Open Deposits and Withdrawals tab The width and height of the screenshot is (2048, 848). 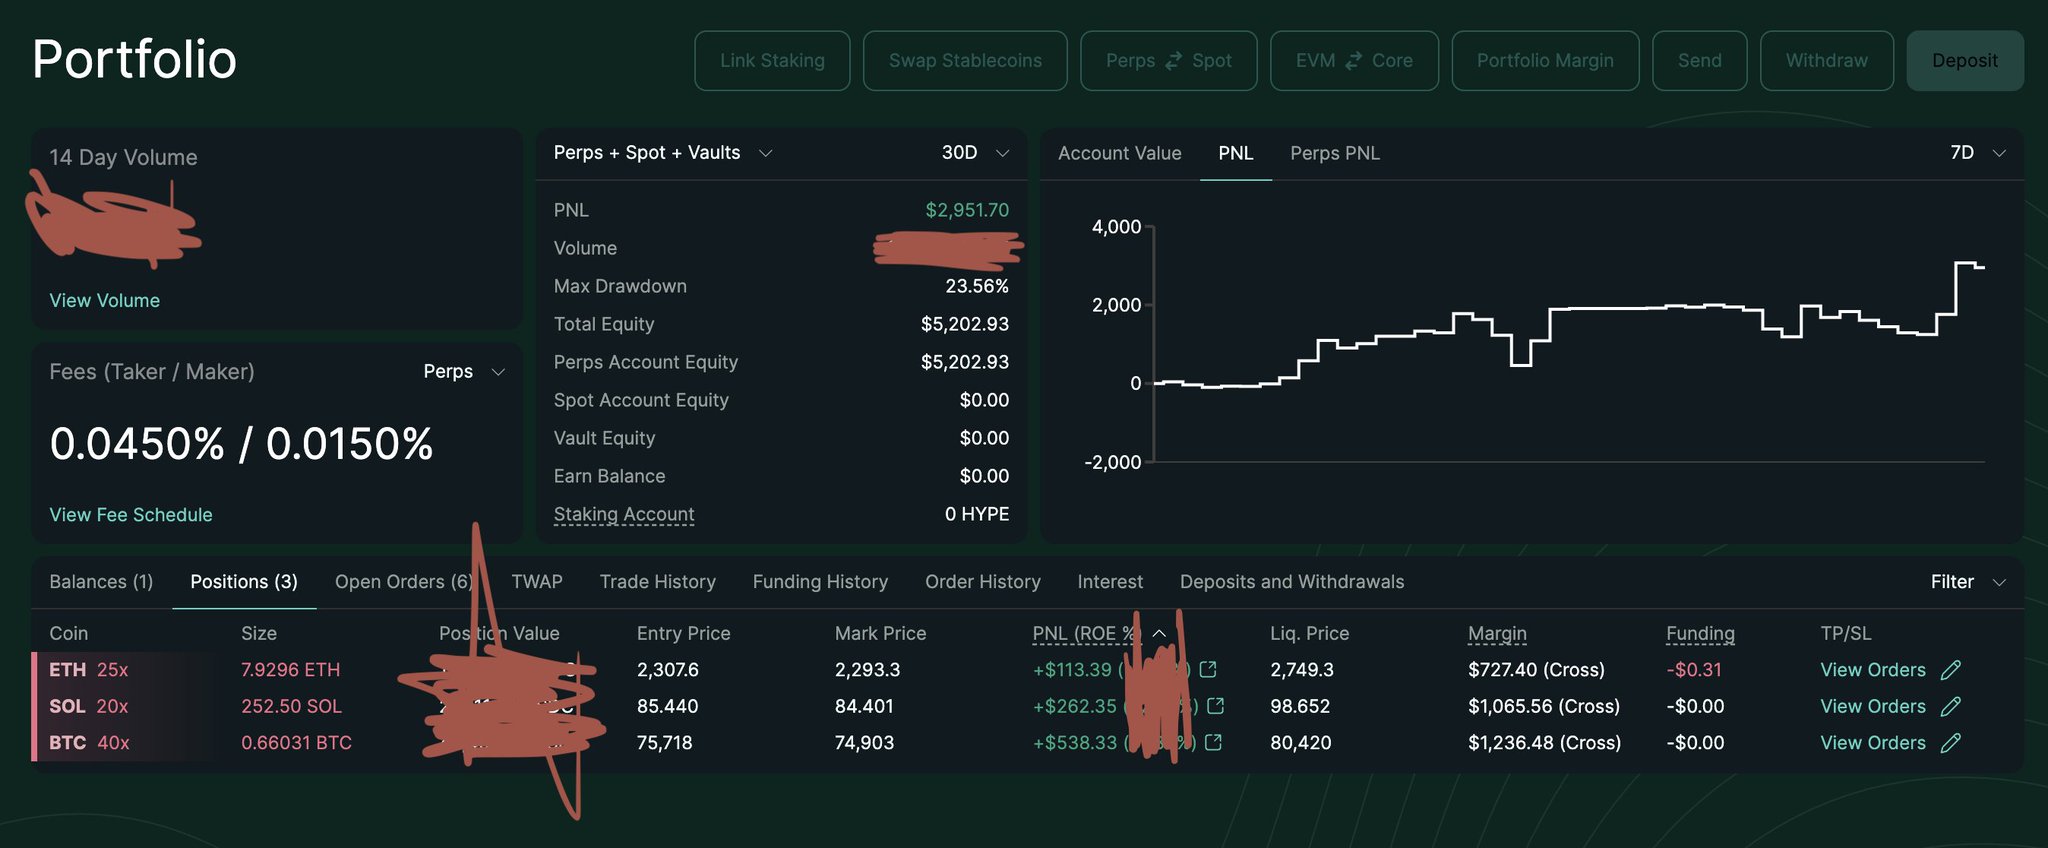pyautogui.click(x=1292, y=582)
